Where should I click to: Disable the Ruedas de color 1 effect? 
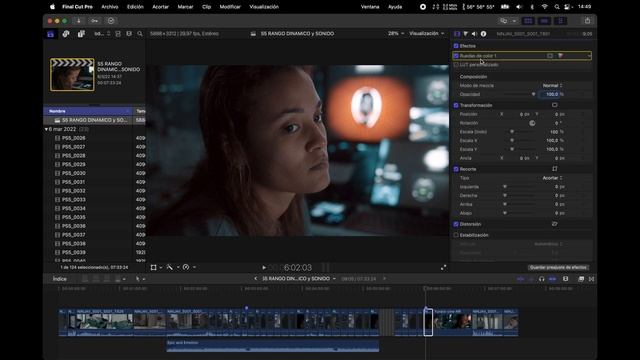[456, 56]
